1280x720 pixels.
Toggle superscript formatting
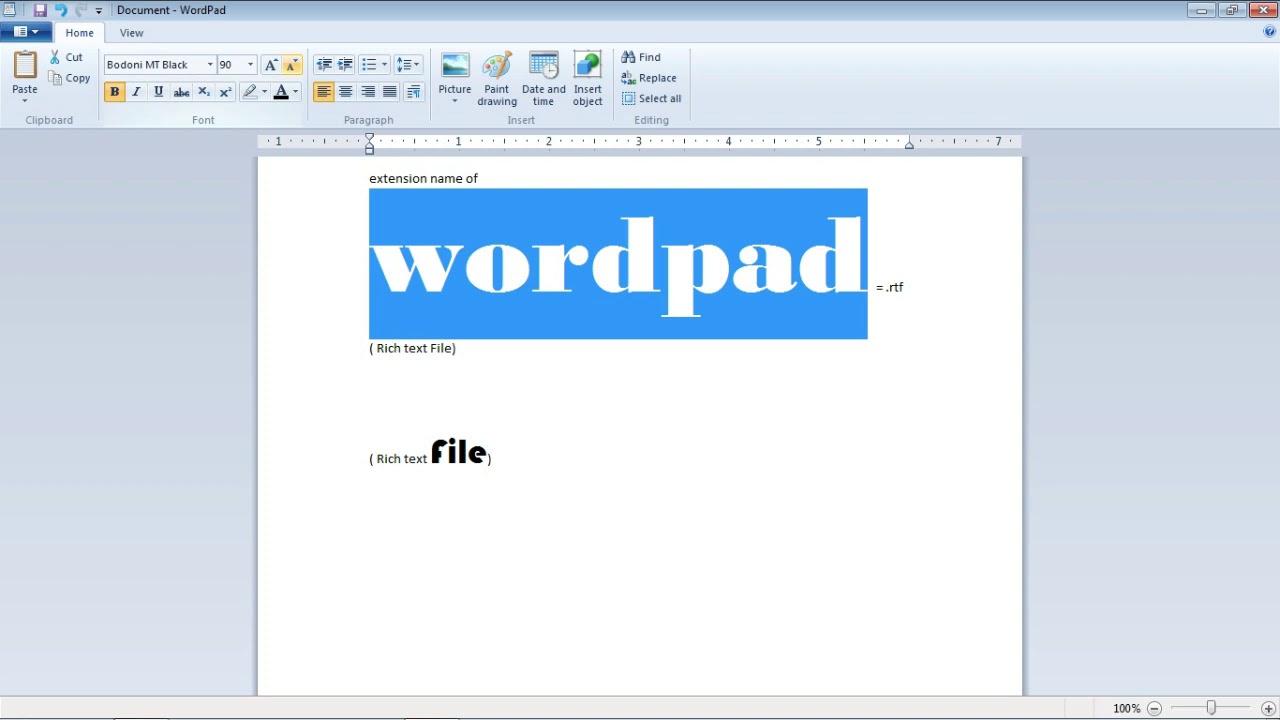pyautogui.click(x=225, y=92)
